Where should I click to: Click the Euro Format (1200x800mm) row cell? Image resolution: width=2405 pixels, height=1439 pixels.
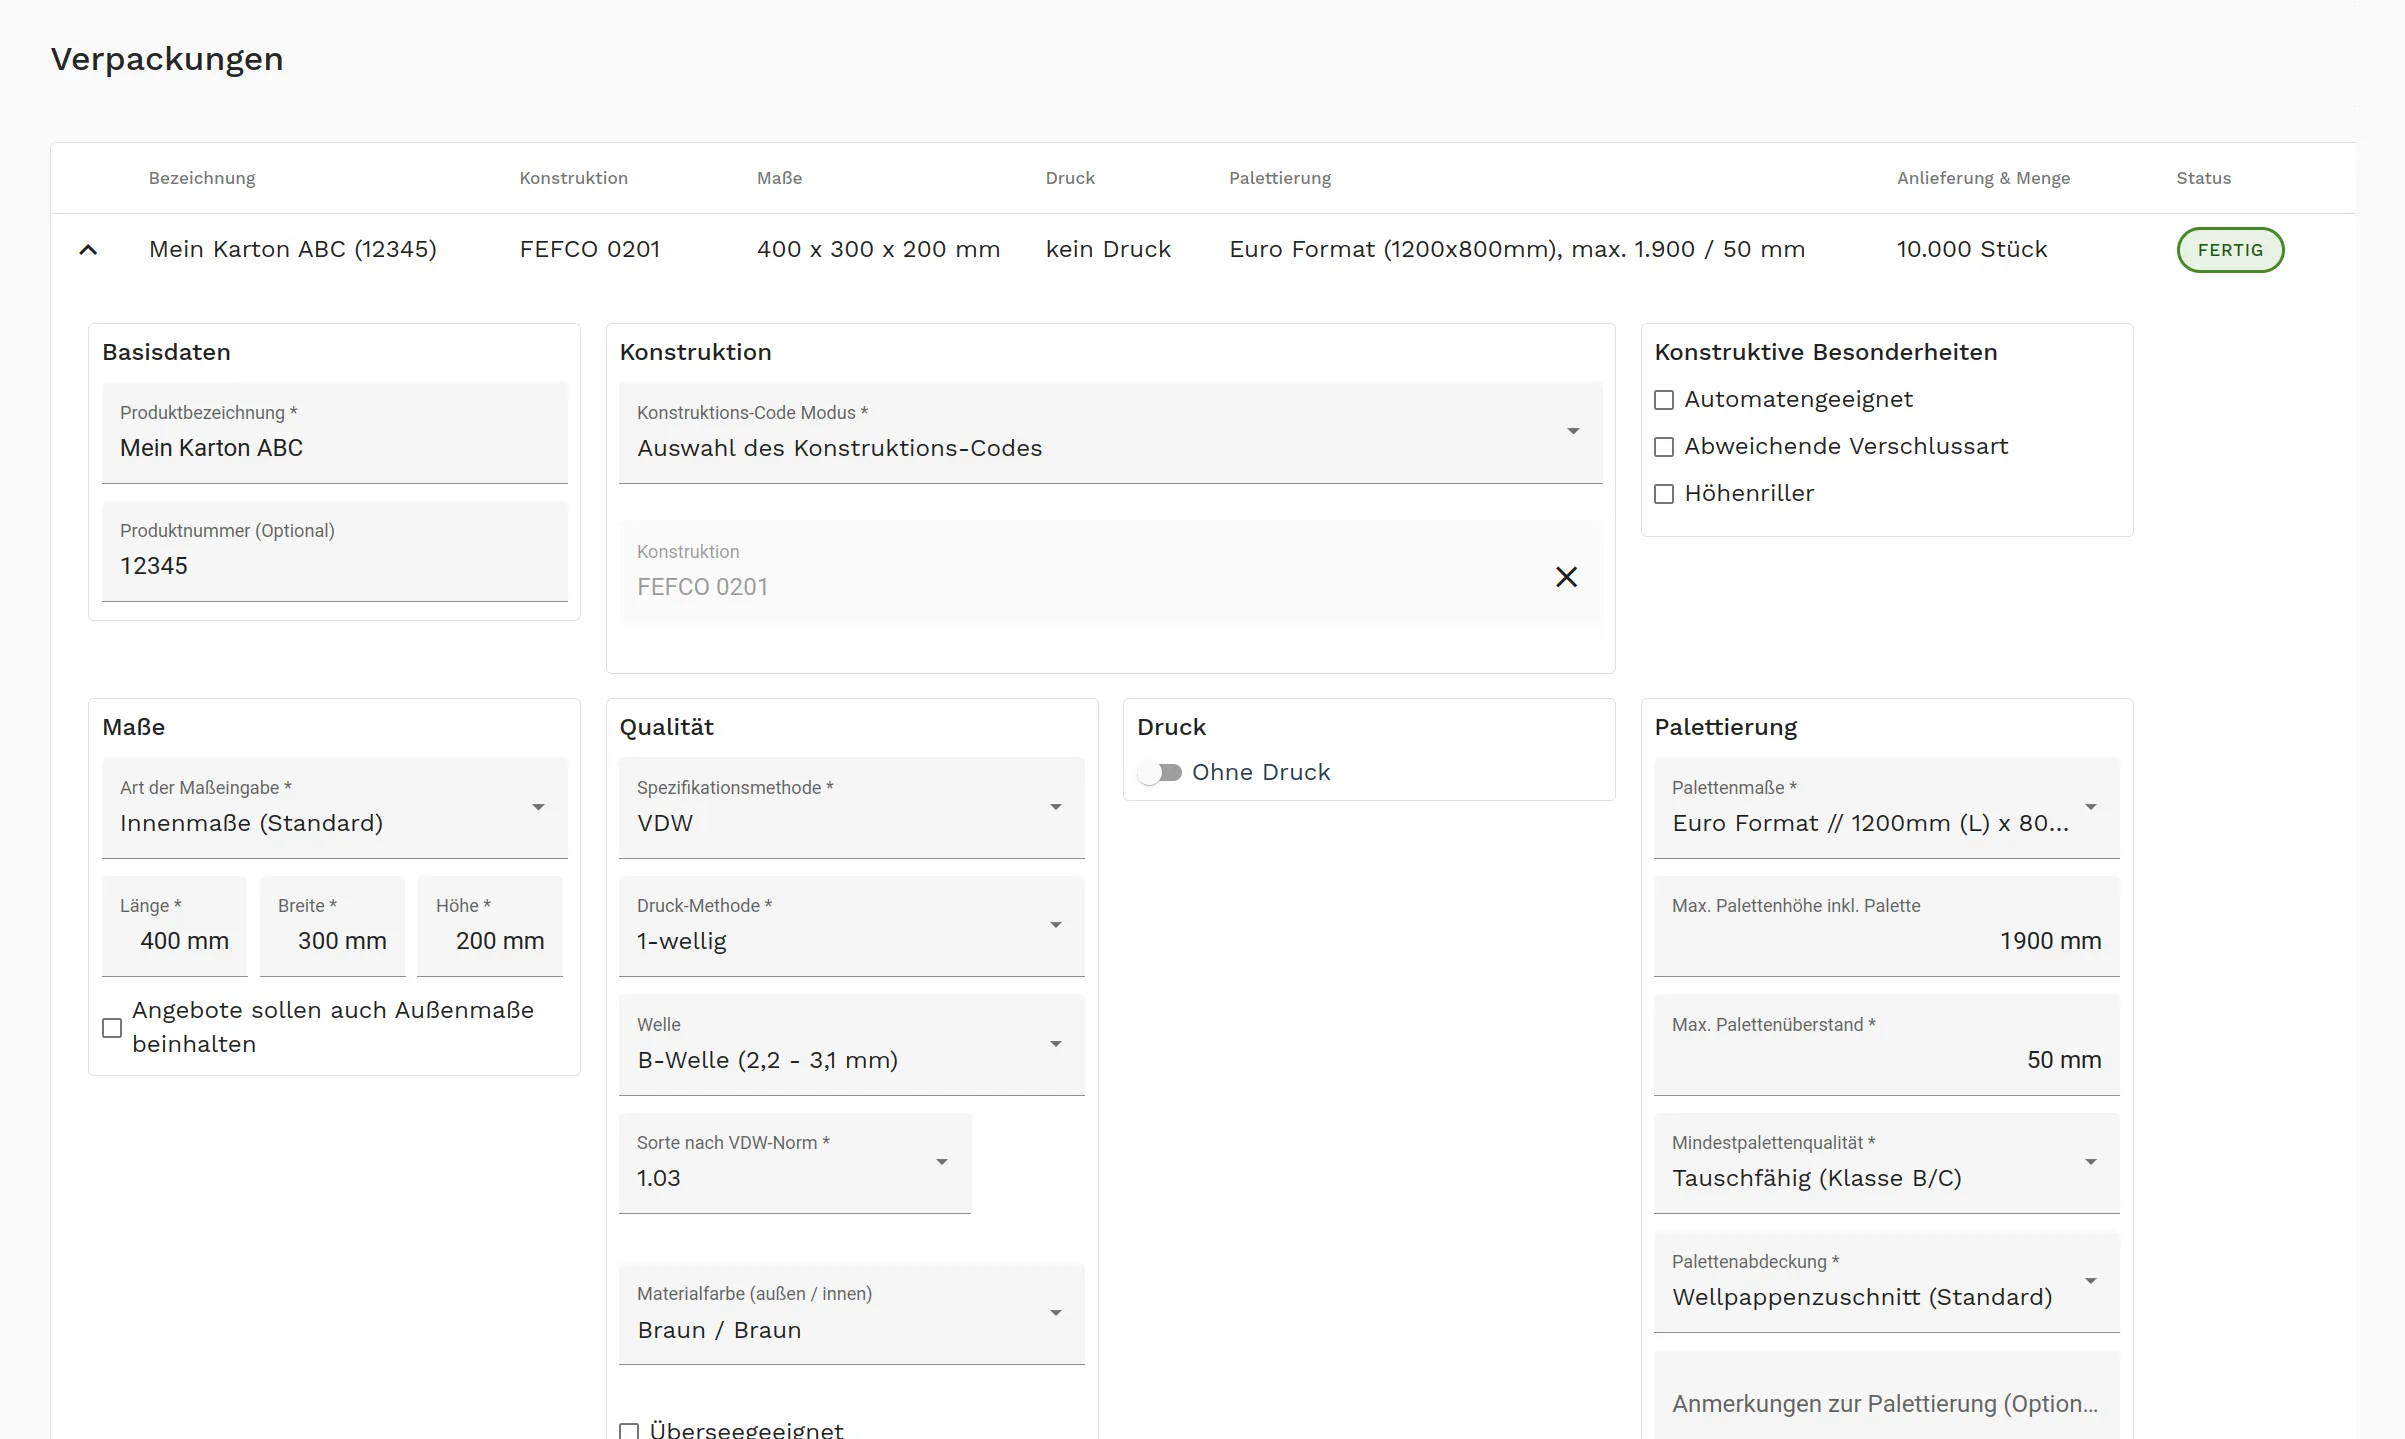click(1517, 250)
